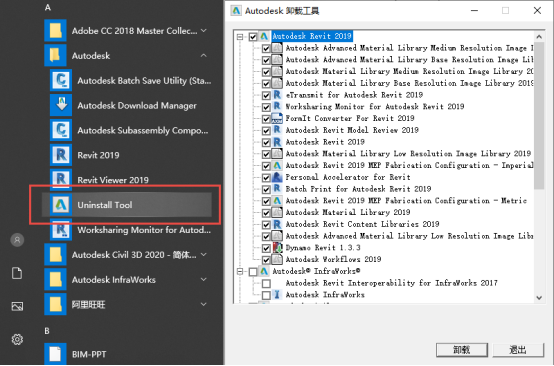Uncheck FormIt Converter For Revit 2019 checkbox

pyautogui.click(x=266, y=119)
